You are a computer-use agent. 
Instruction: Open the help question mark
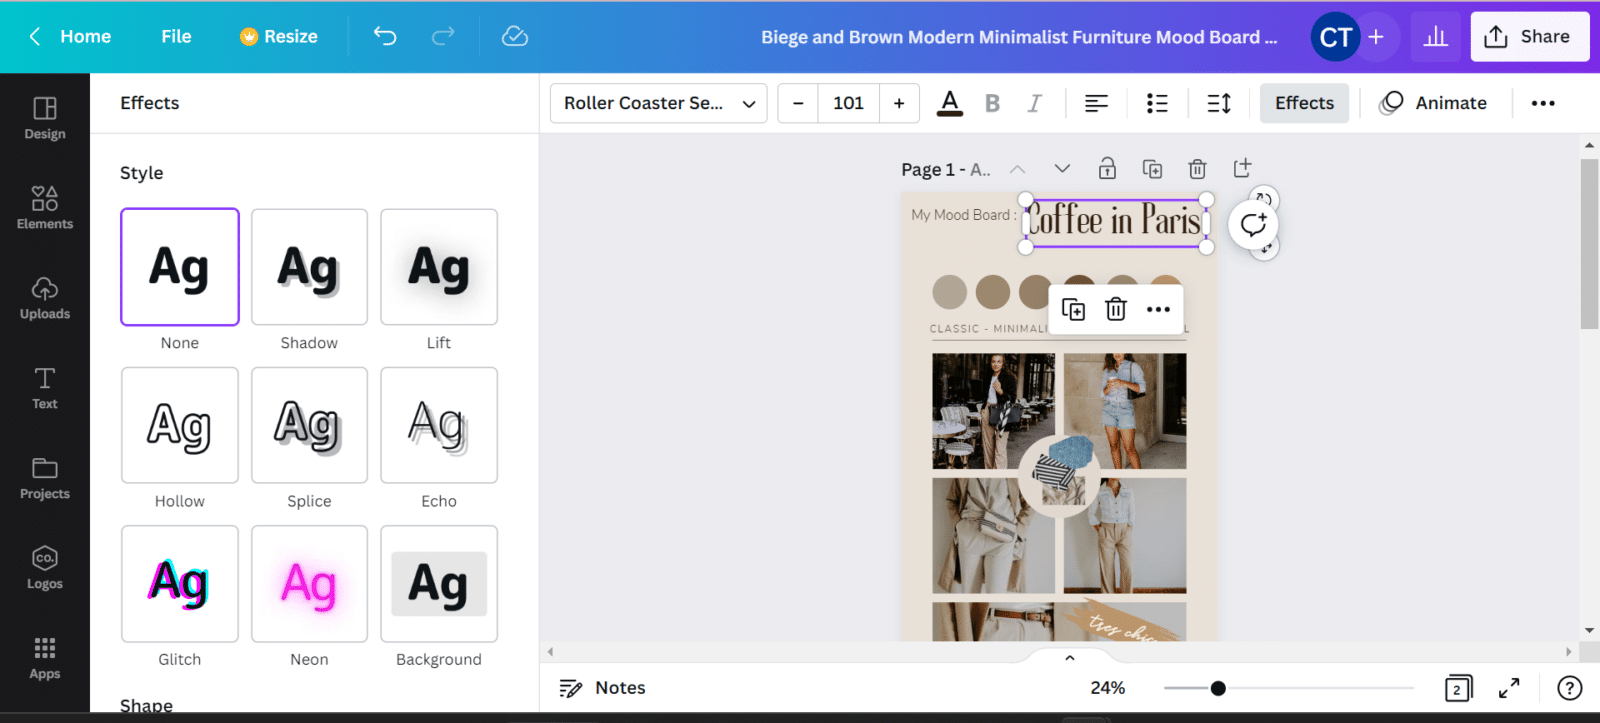[1570, 688]
